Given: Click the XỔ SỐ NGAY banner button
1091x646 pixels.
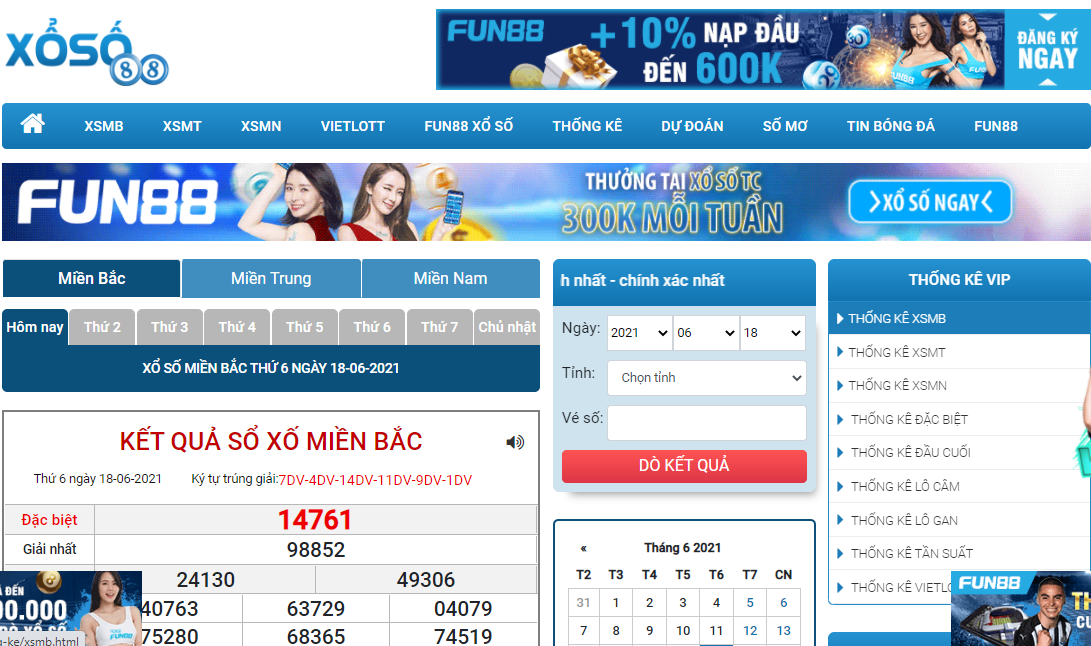Looking at the screenshot, I should tap(930, 202).
